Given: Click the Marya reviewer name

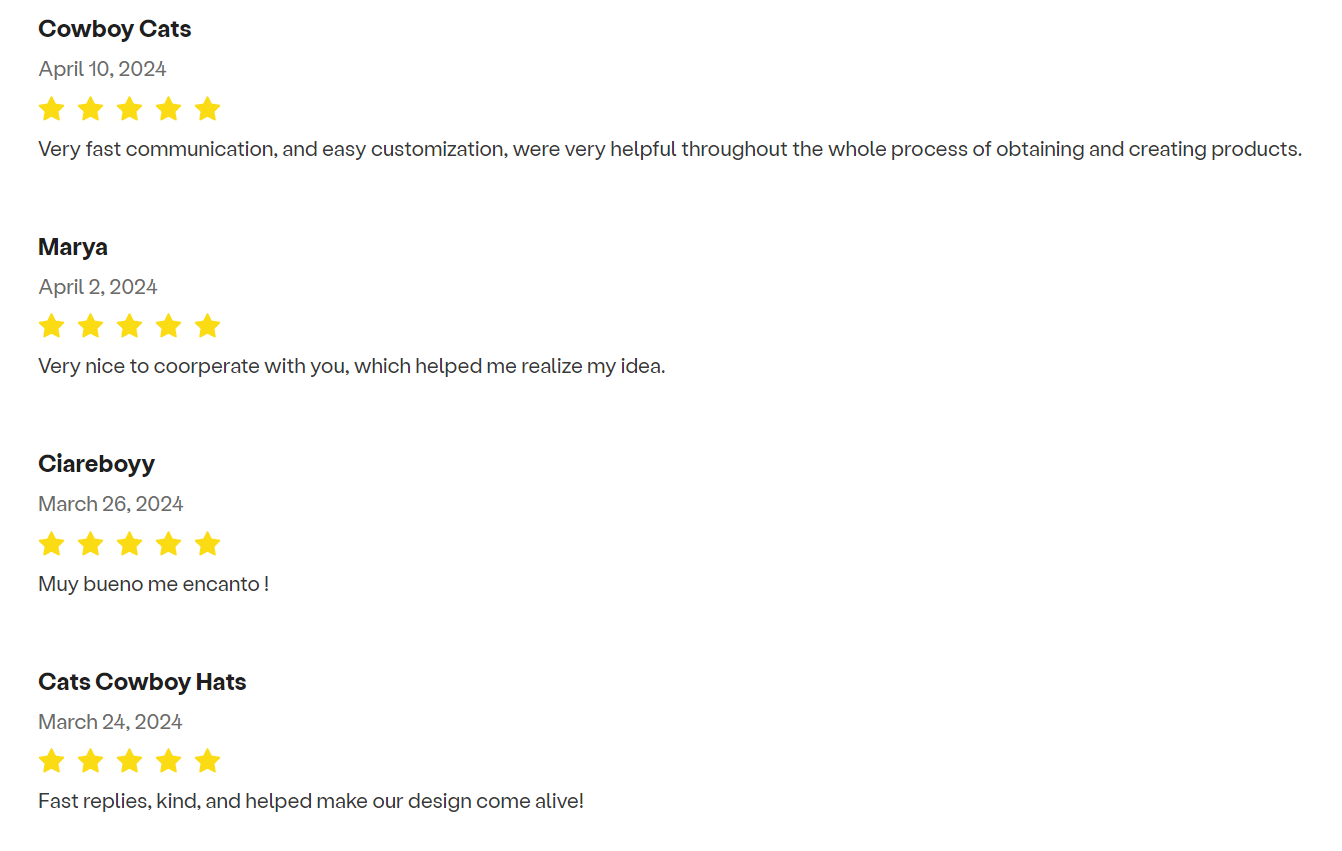Looking at the screenshot, I should [73, 247].
